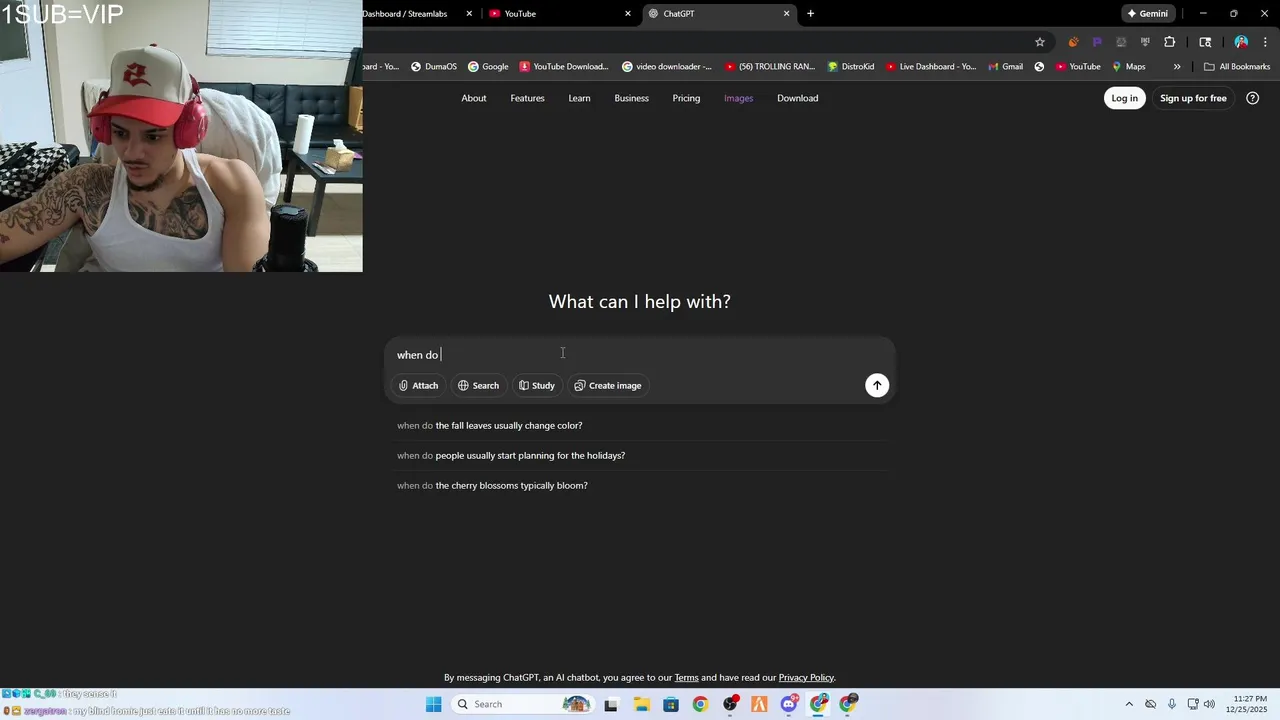Open the DumaOS bookmark
Image resolution: width=1280 pixels, height=720 pixels.
tap(434, 67)
